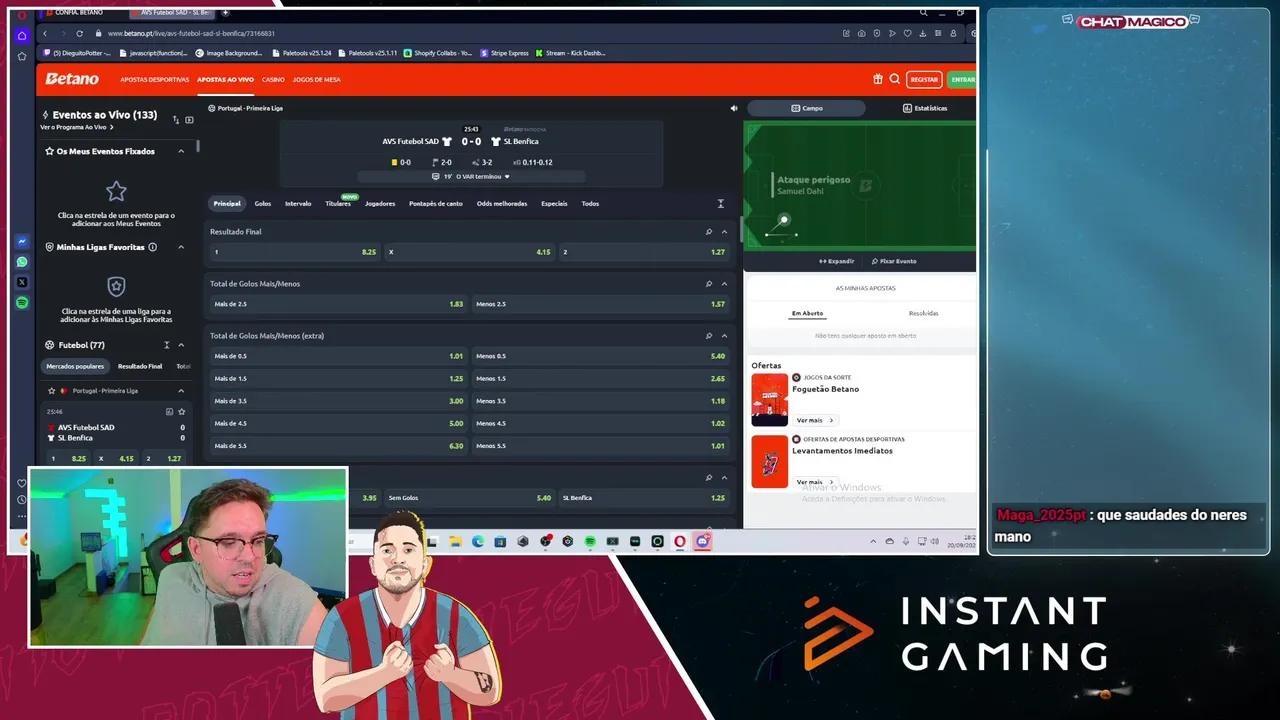Favorite Portugal - Primeira Liga with star
Viewport: 1280px width, 720px height.
coord(52,391)
